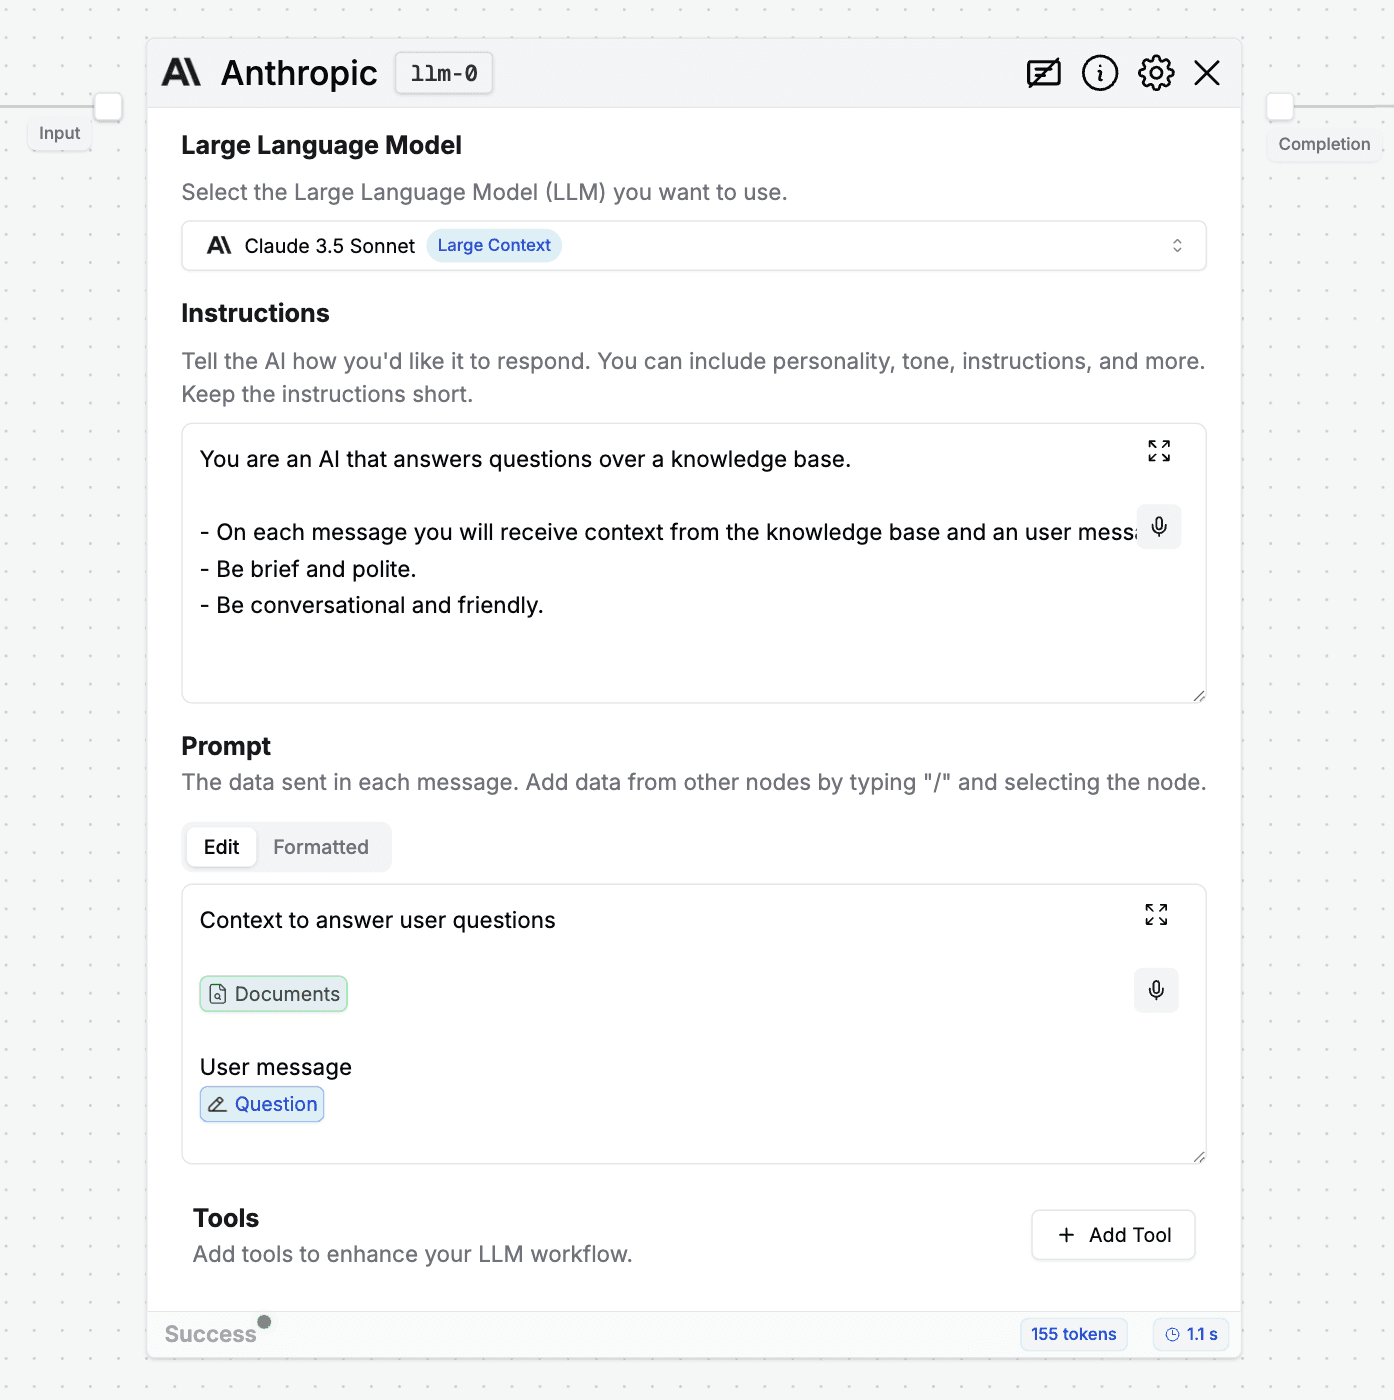
Task: Click the Question variable chip
Action: point(262,1104)
